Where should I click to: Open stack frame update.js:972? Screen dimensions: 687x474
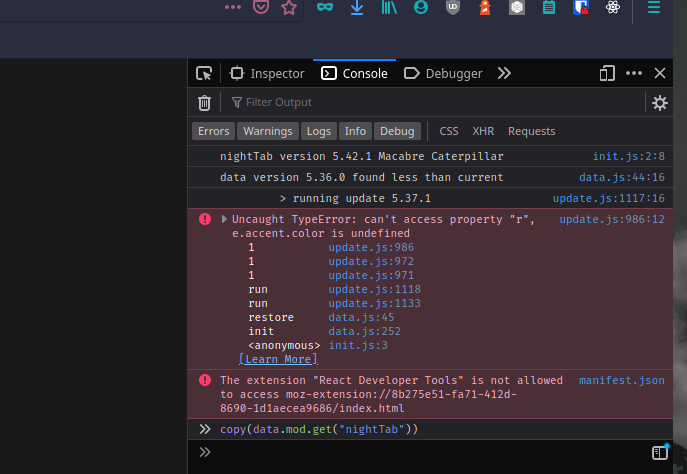point(371,261)
